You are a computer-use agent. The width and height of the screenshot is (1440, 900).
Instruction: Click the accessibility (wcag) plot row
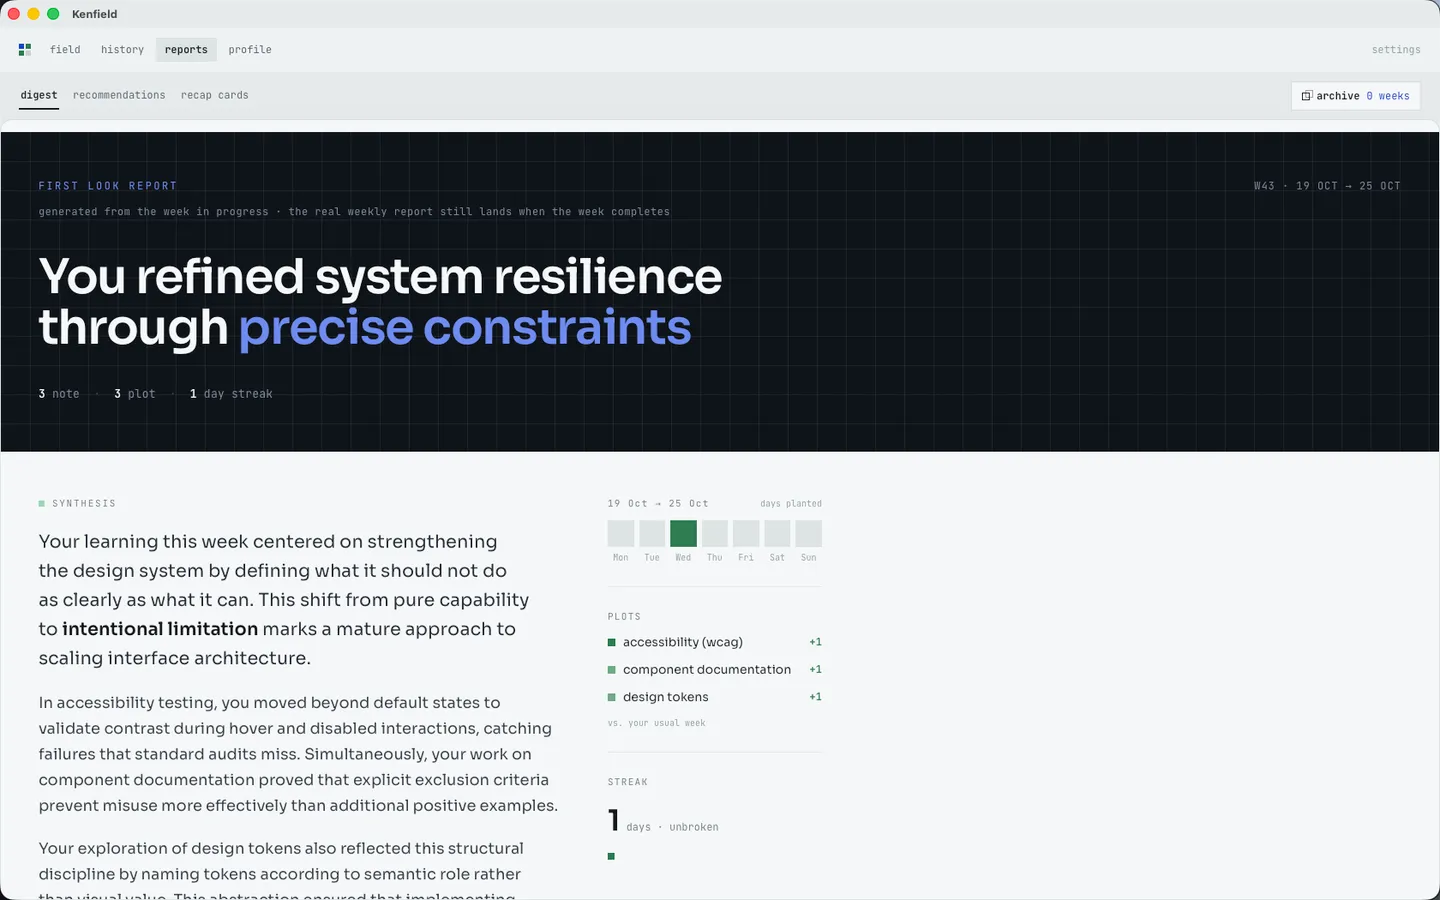pos(715,642)
